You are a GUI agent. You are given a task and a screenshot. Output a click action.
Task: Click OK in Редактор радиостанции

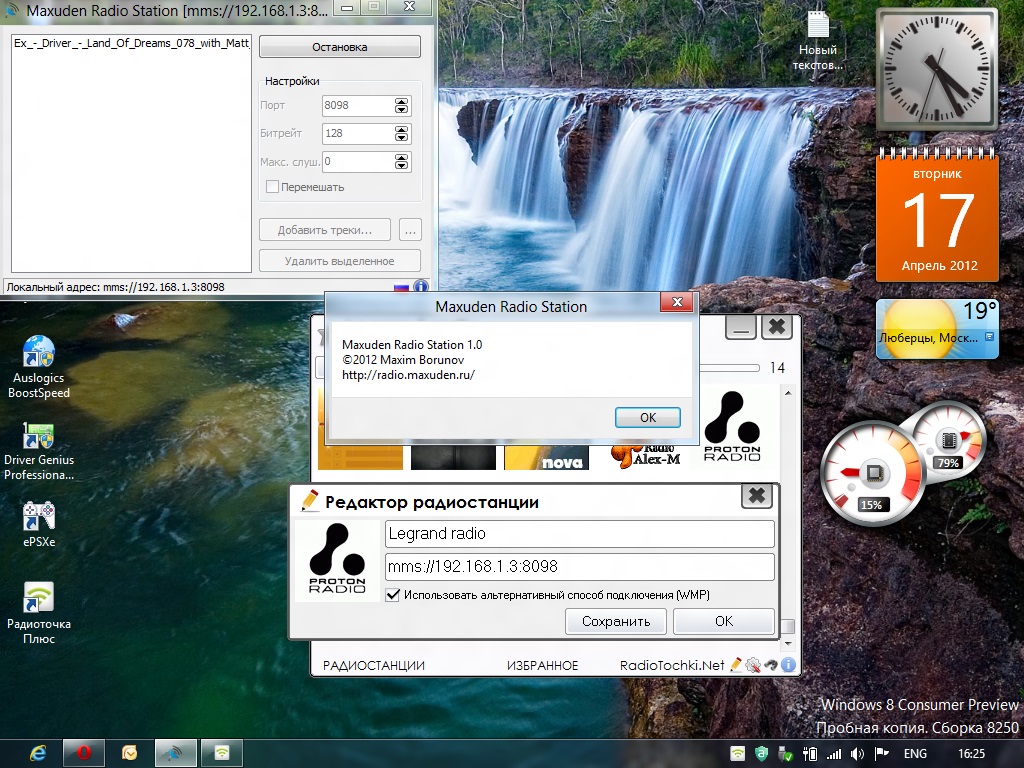724,621
